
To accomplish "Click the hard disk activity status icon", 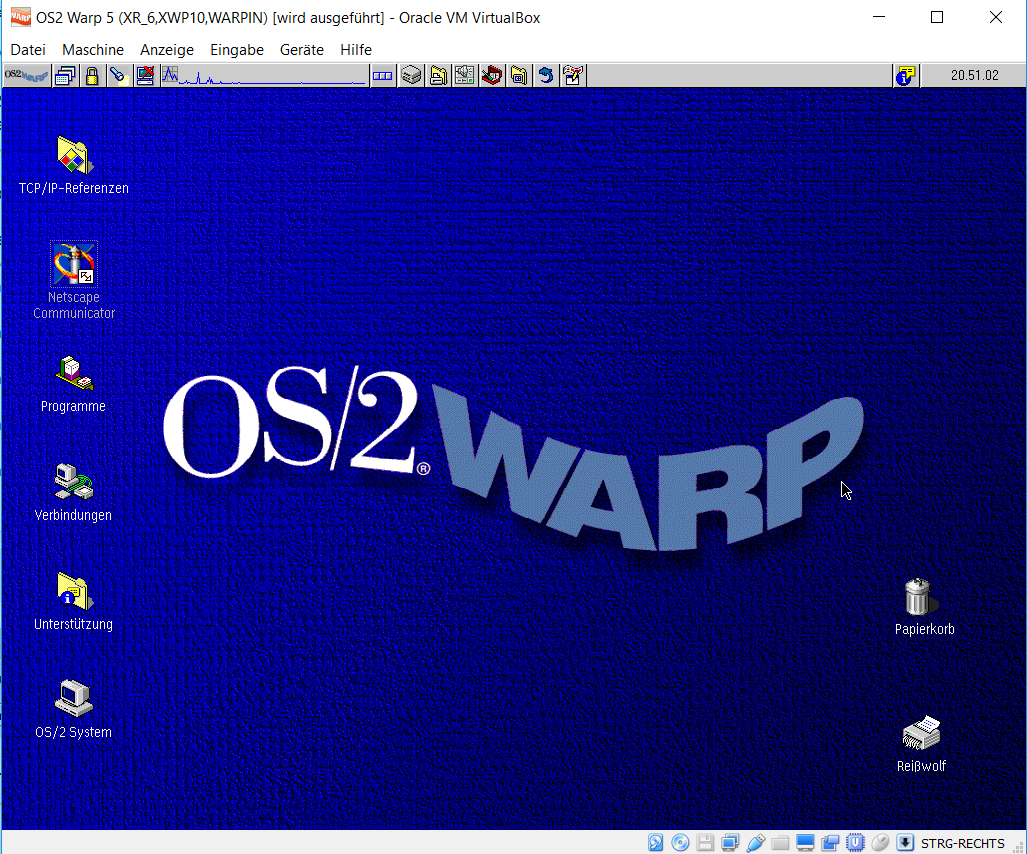I will [656, 843].
